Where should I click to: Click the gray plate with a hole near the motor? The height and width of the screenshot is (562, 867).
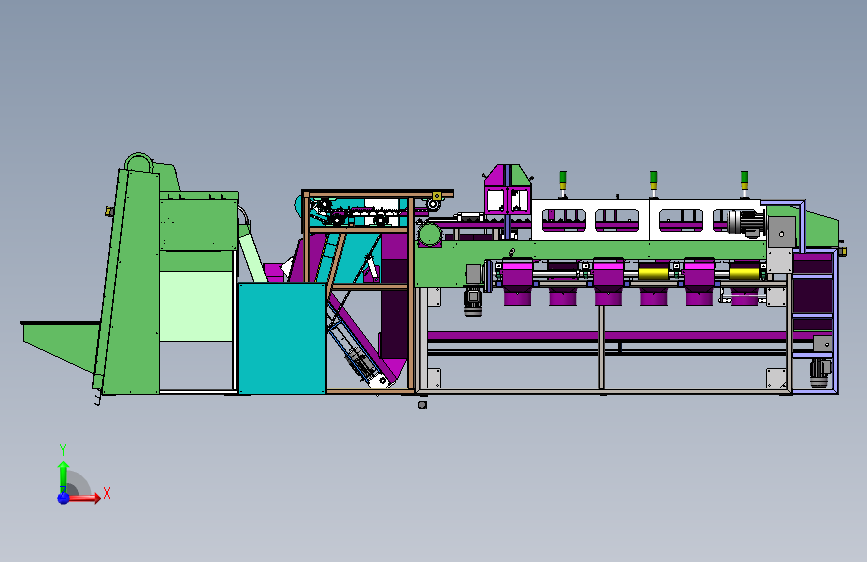coord(781,233)
